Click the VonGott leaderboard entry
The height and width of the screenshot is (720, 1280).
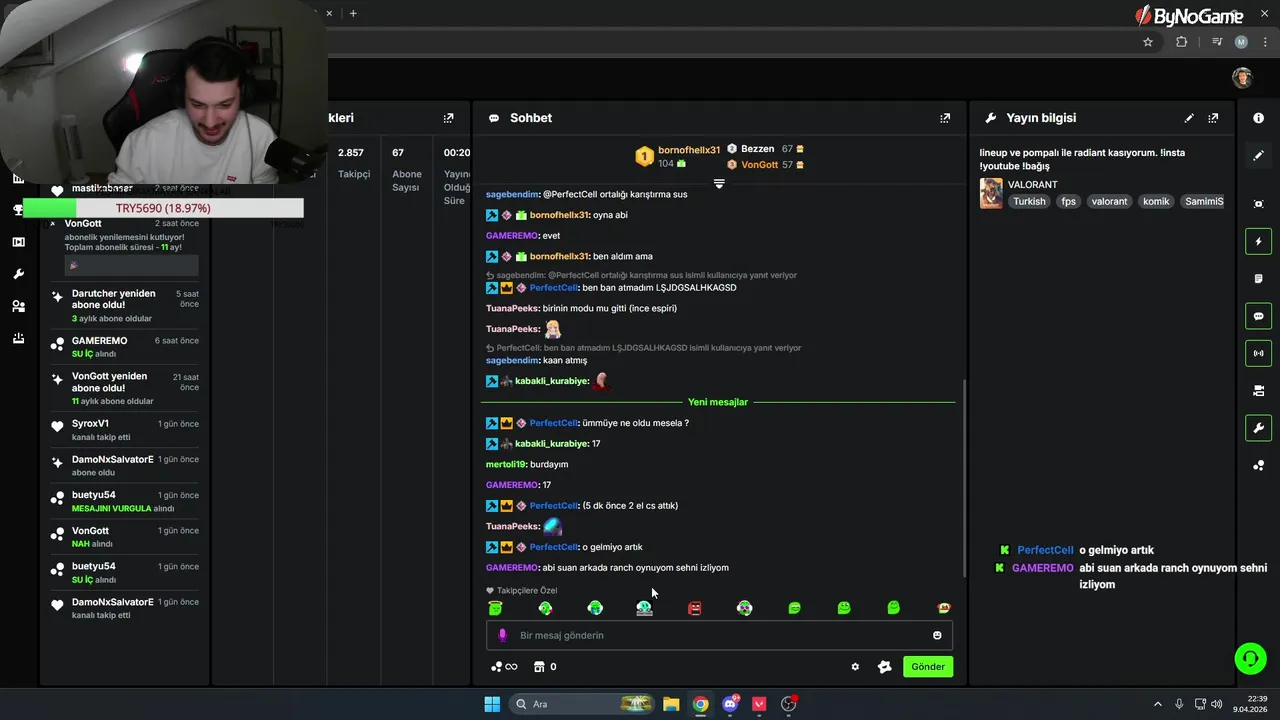(x=765, y=165)
